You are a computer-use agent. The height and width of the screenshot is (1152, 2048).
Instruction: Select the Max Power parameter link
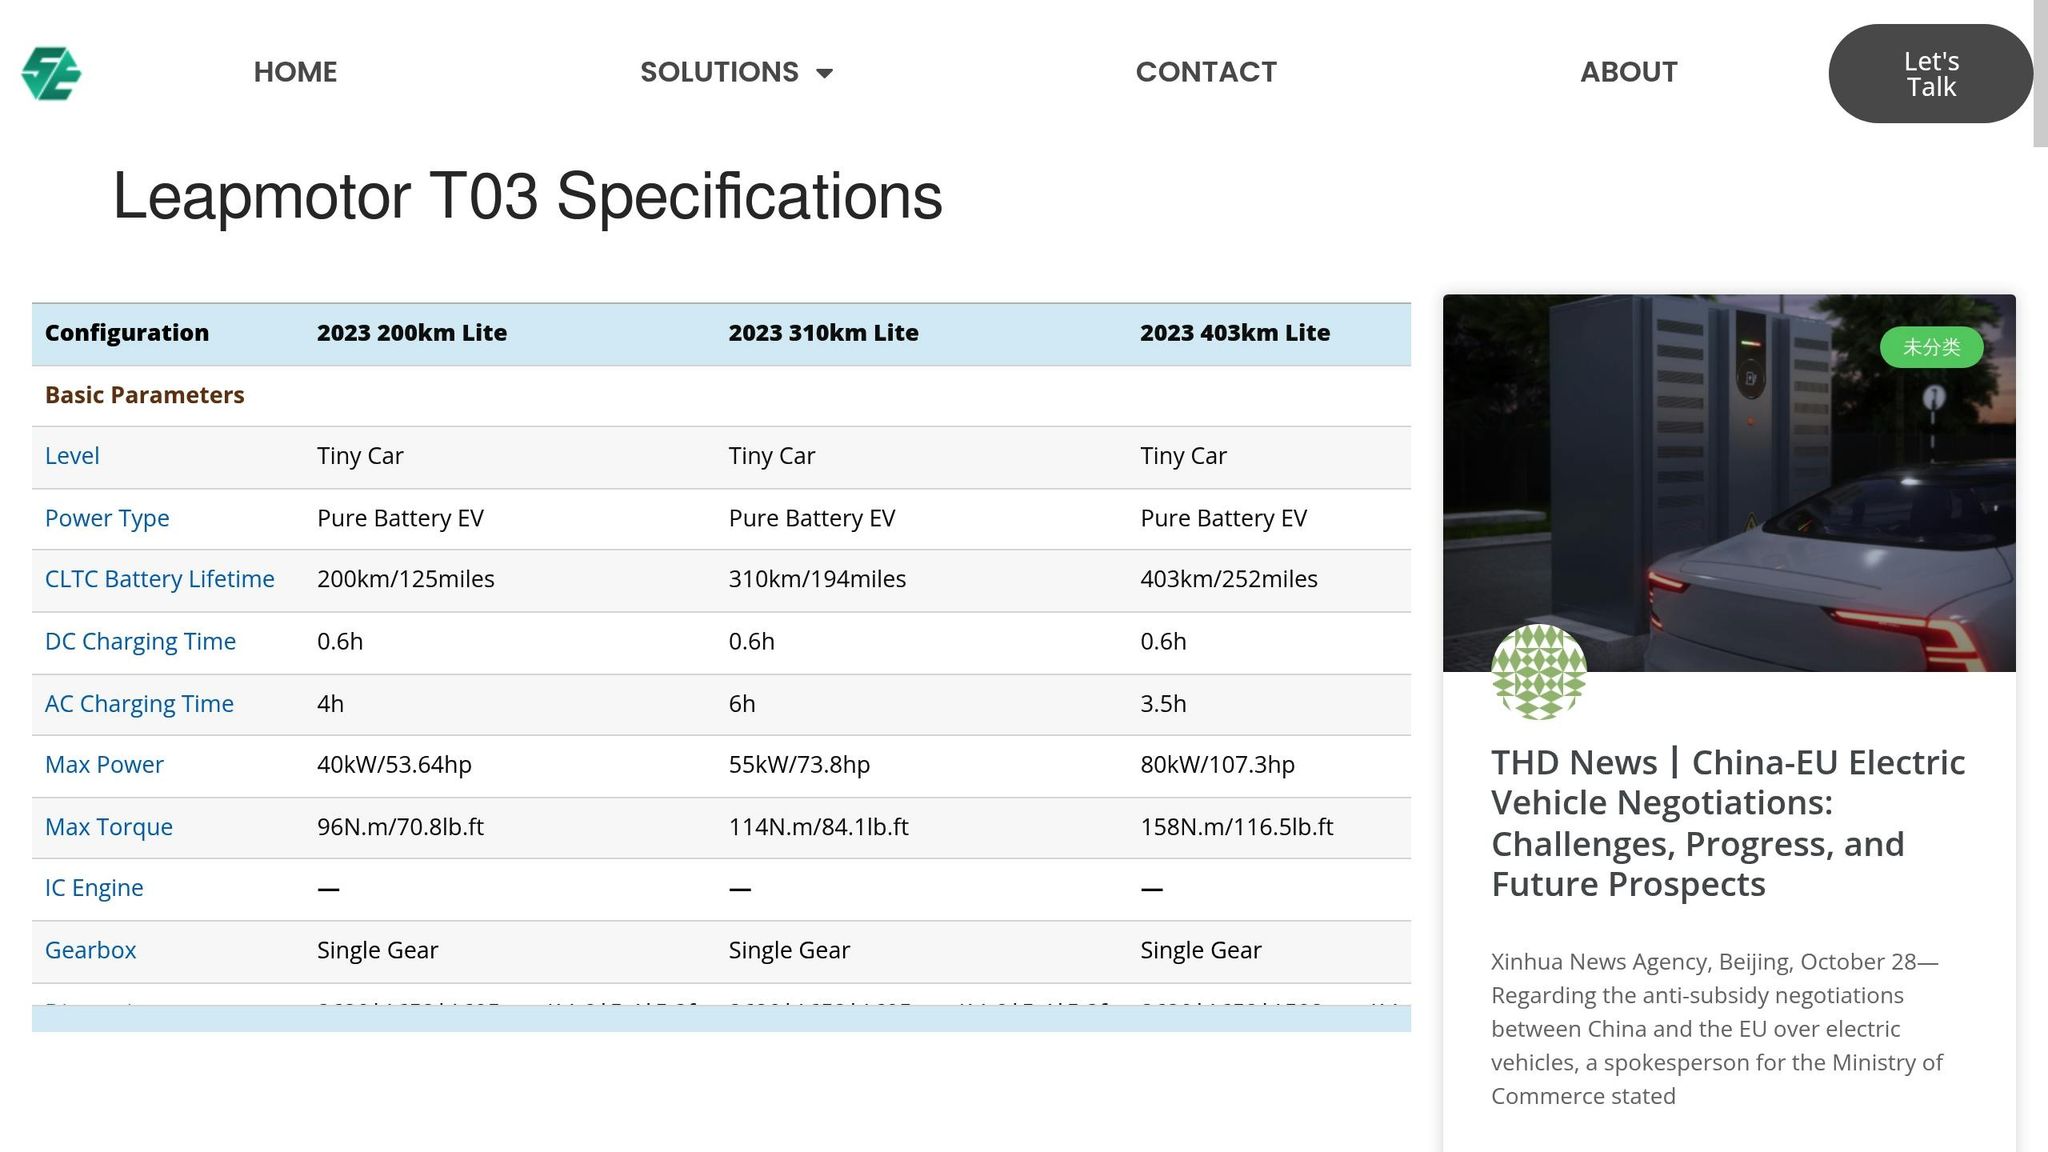pyautogui.click(x=104, y=765)
